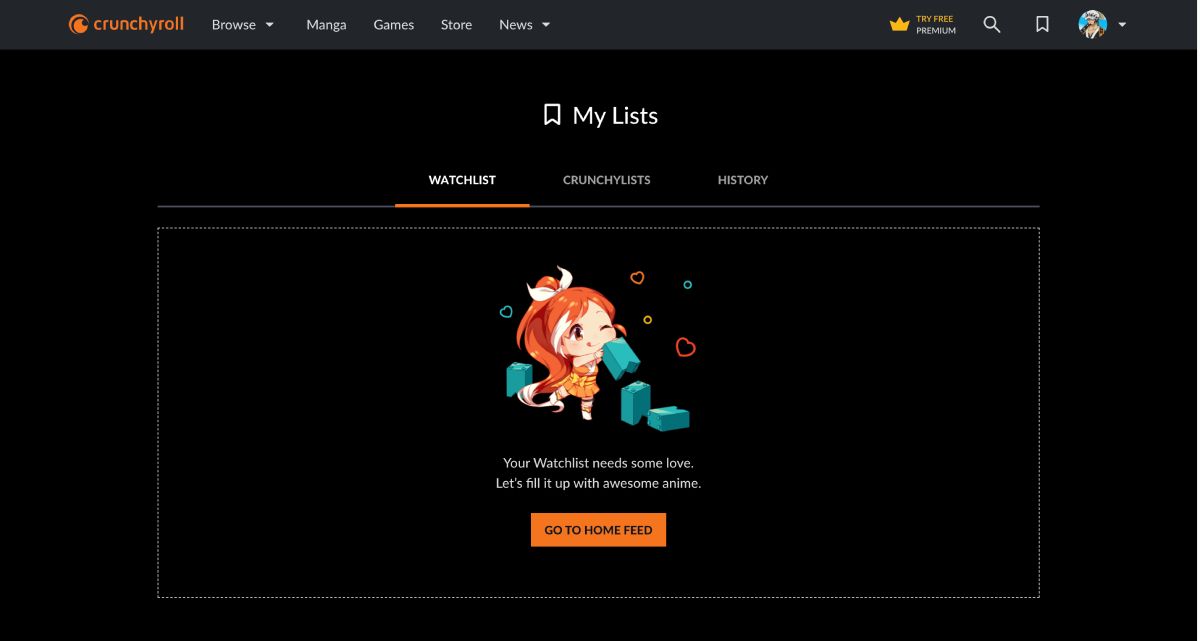Switch to the History tab

743,180
